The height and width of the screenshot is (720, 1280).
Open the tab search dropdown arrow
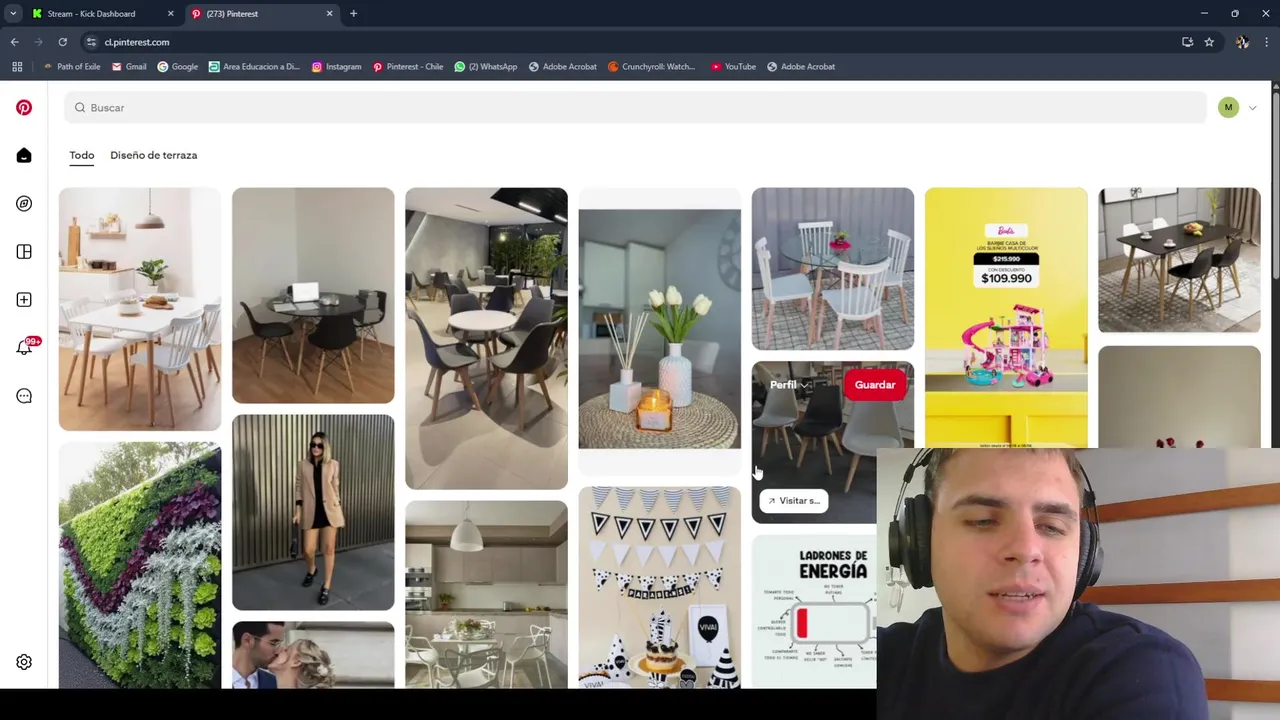(13, 14)
